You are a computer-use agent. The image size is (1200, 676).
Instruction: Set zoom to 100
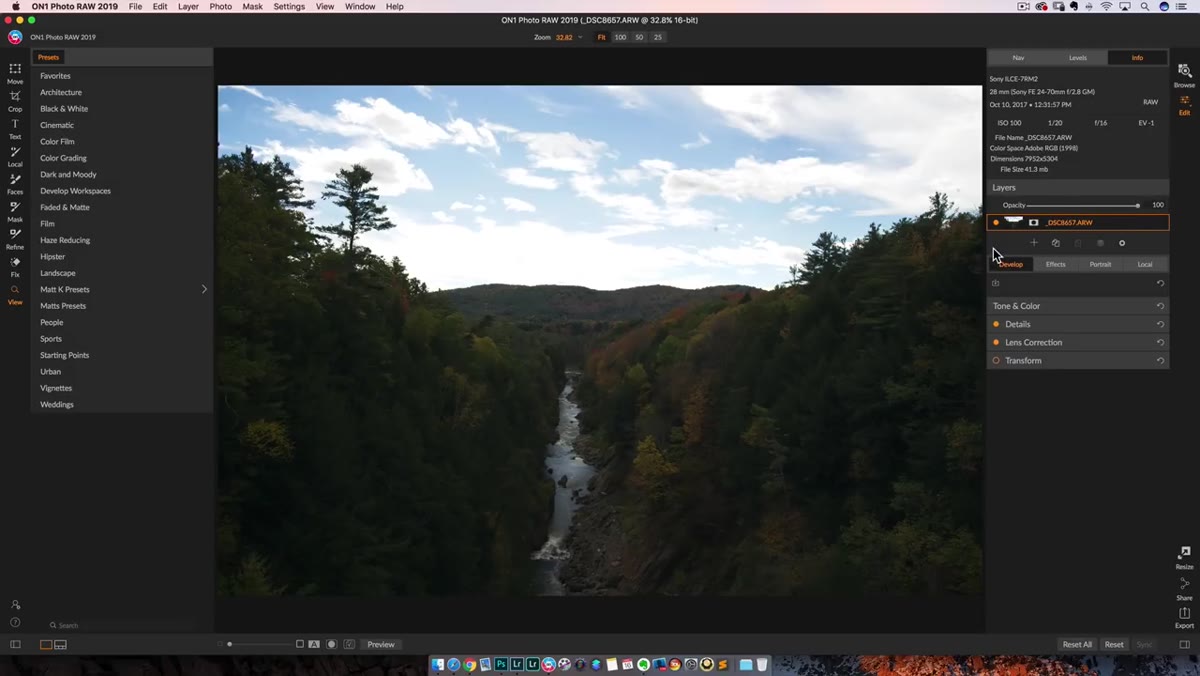click(620, 37)
